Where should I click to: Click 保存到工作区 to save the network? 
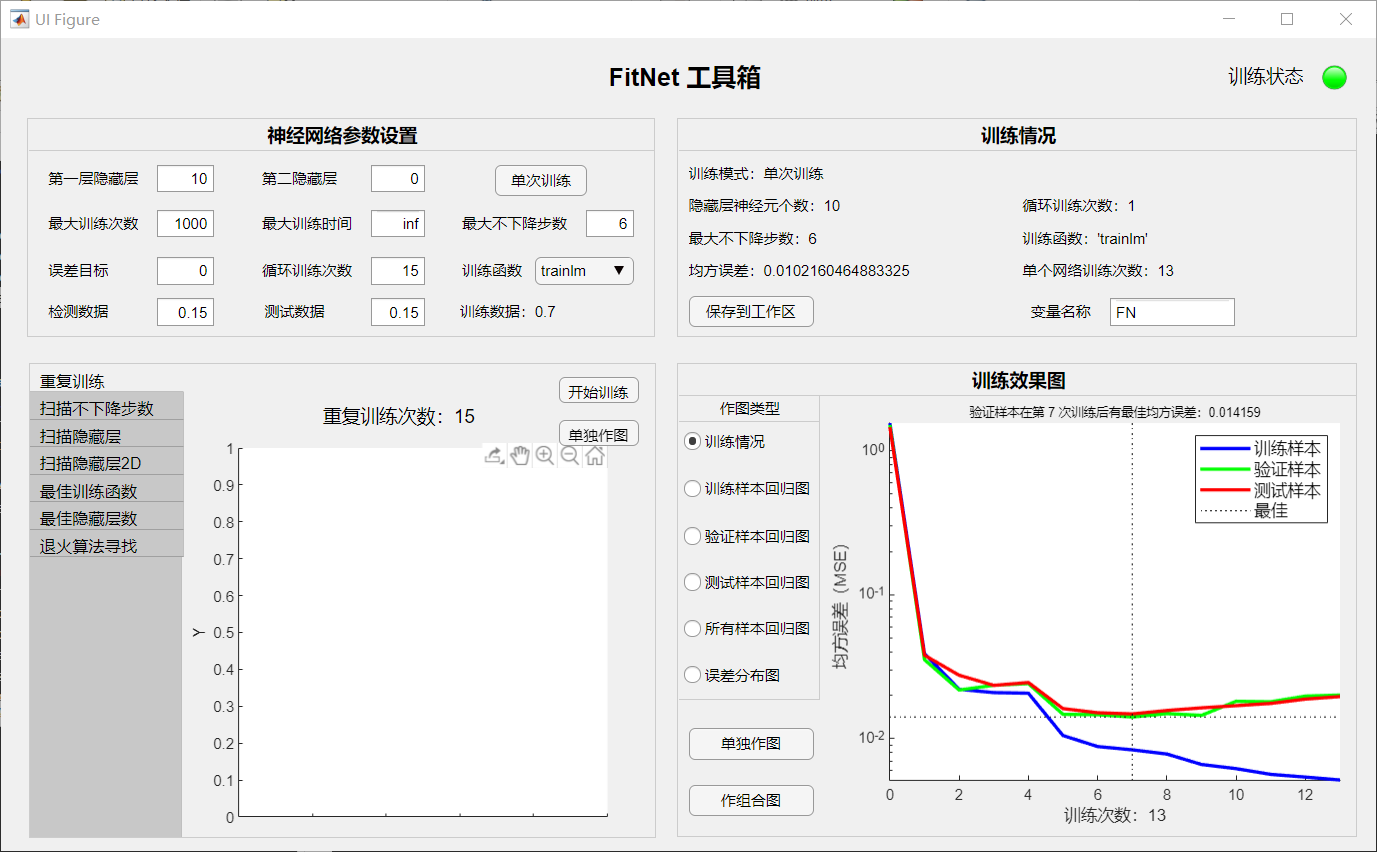pyautogui.click(x=751, y=312)
